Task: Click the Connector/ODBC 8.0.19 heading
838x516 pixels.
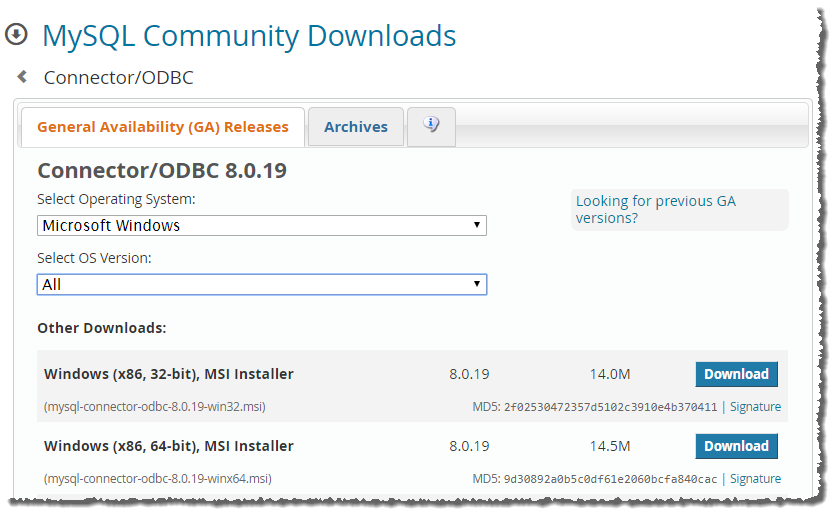Action: click(162, 171)
